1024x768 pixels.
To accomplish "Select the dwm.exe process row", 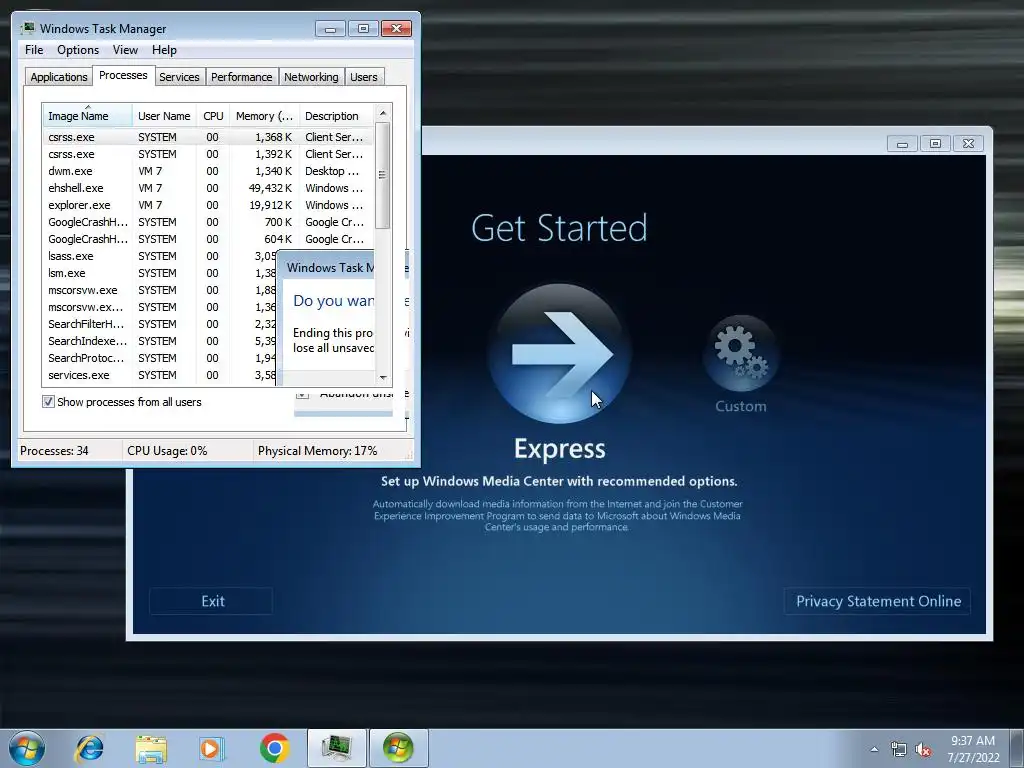I will tap(208, 171).
